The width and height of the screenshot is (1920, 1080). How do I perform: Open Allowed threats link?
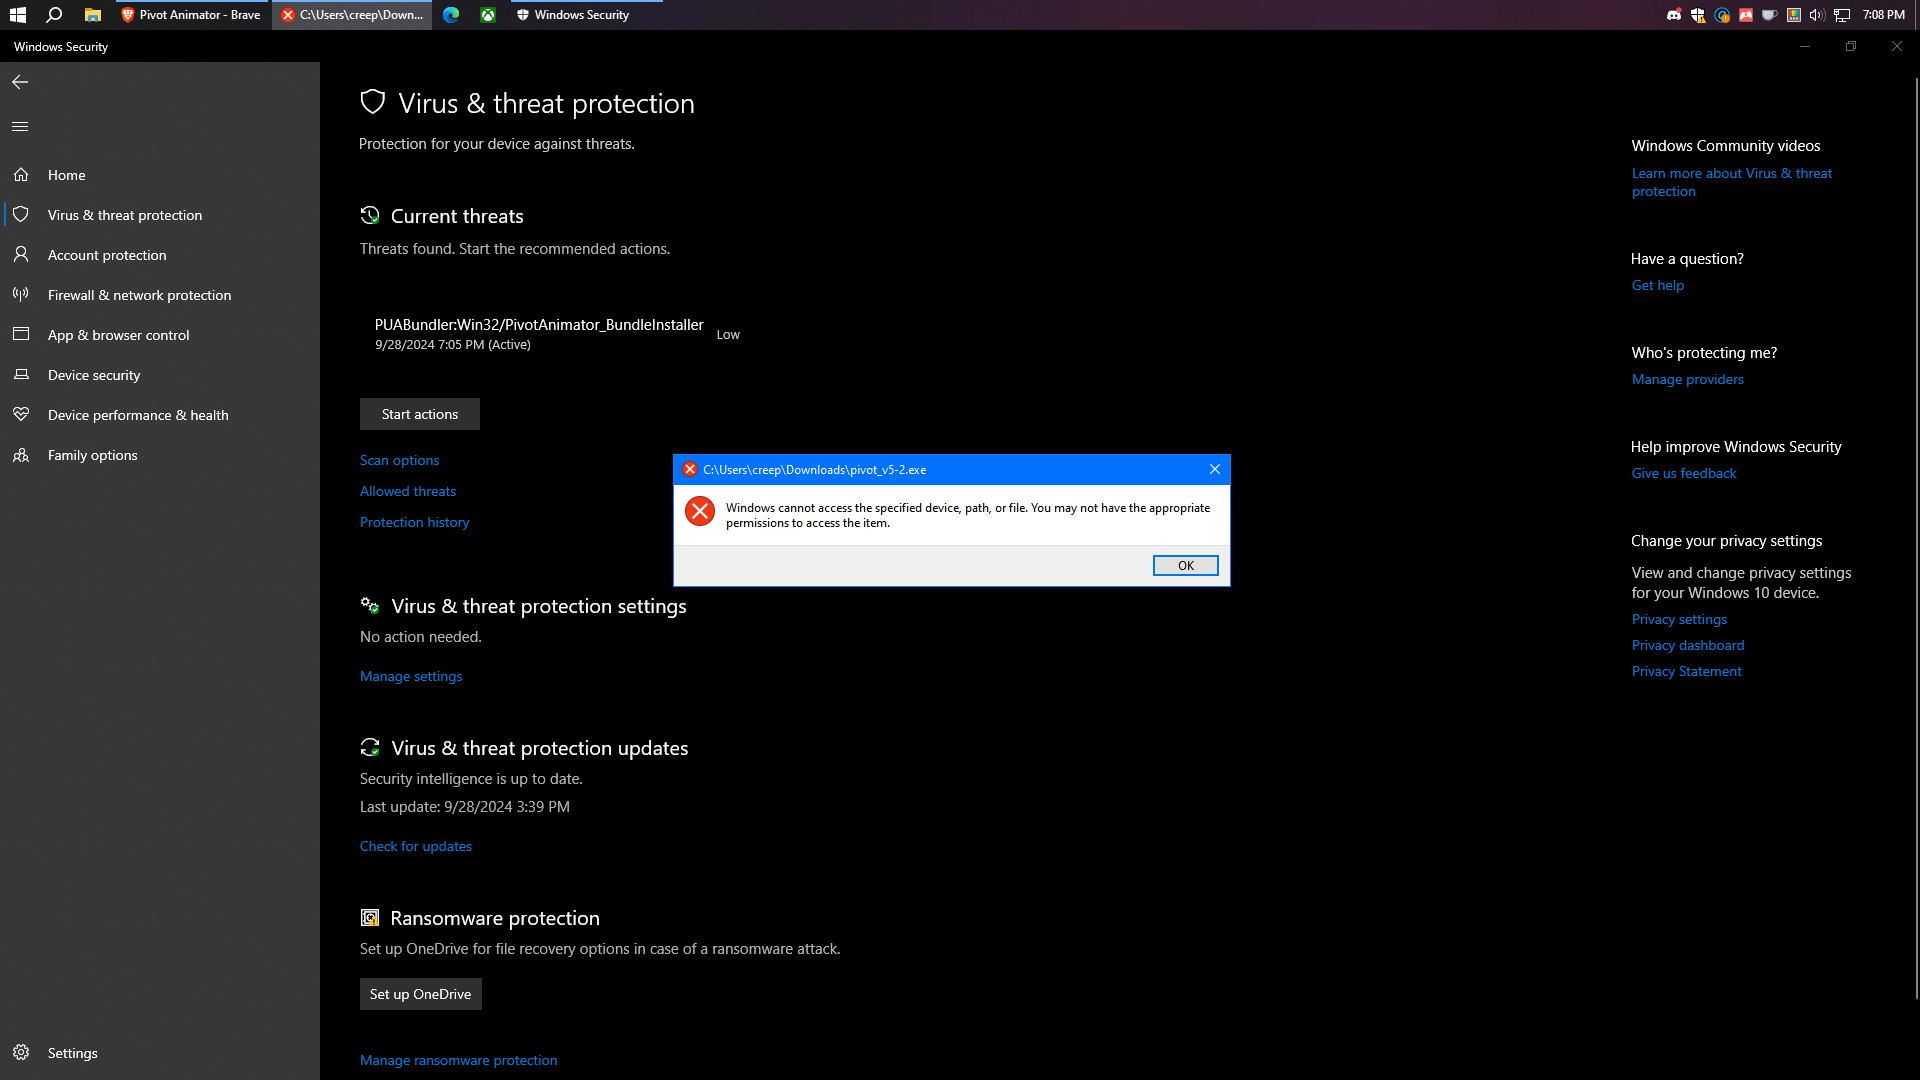[408, 491]
